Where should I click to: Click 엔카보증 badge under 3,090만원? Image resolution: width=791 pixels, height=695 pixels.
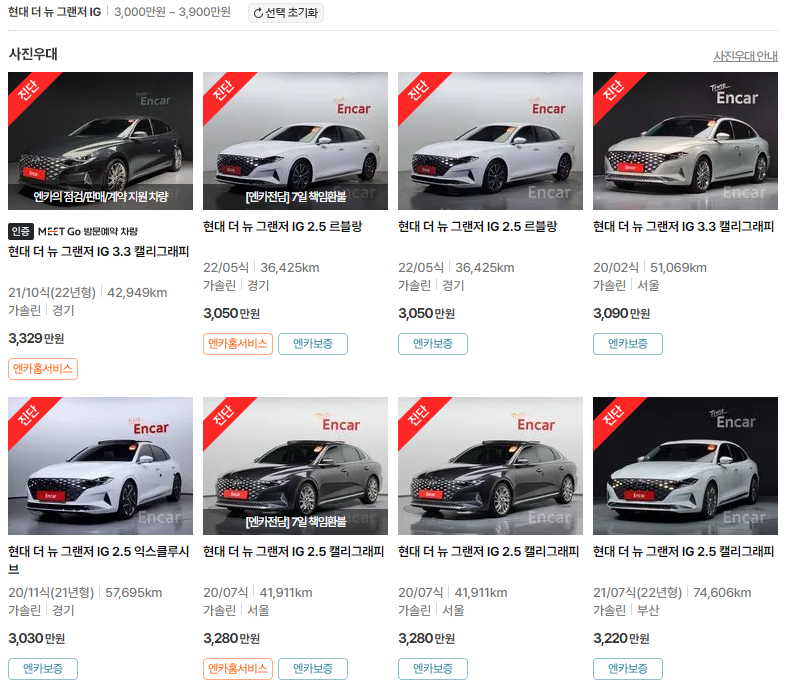628,344
